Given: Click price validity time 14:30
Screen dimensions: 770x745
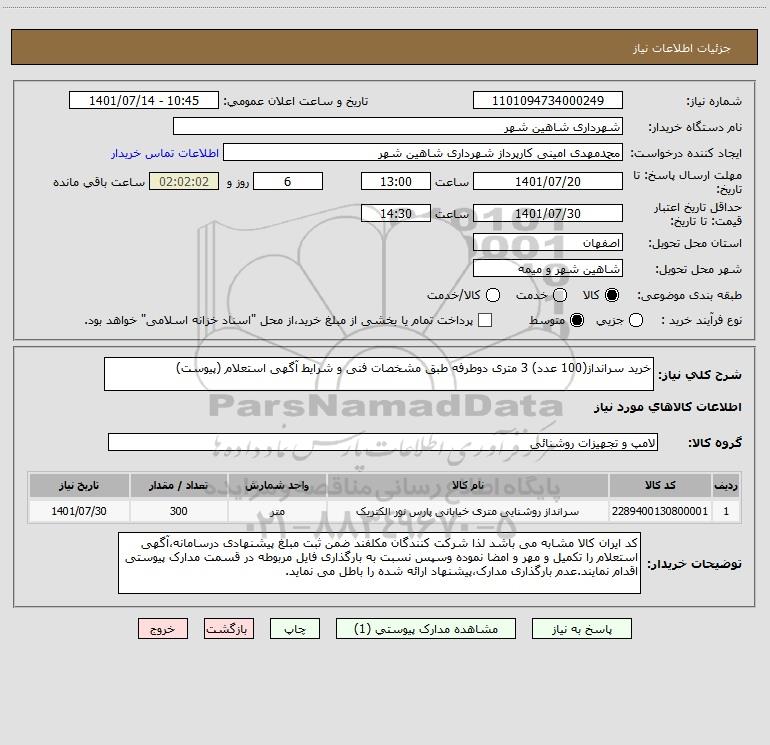Looking at the screenshot, I should [x=396, y=213].
